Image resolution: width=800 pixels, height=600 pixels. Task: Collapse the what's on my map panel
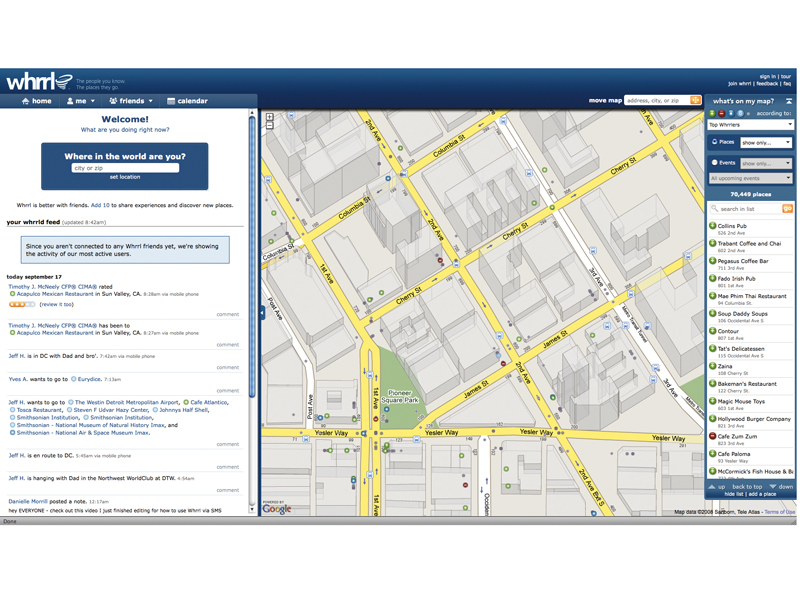pyautogui.click(x=789, y=101)
